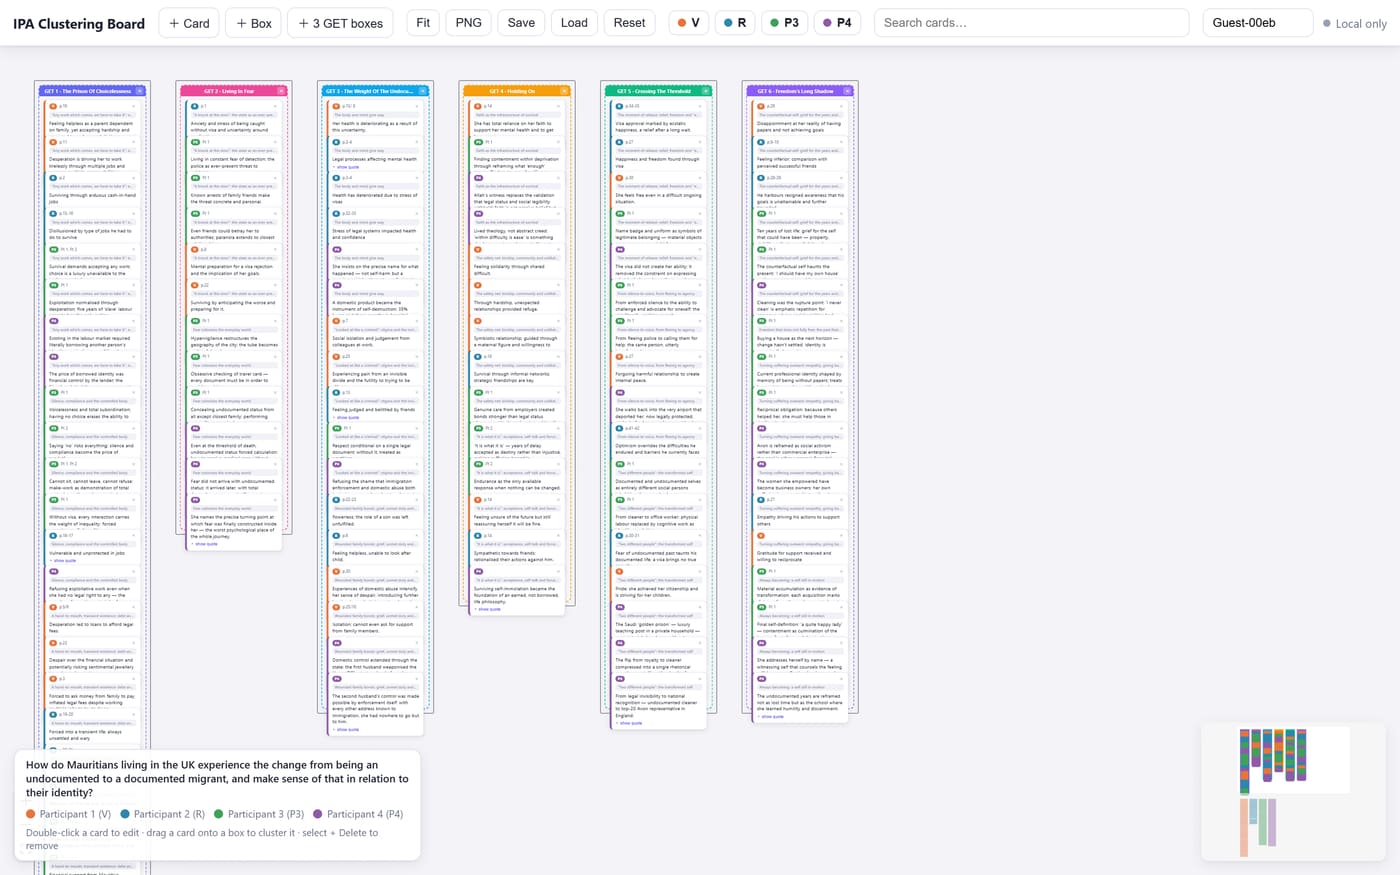Toggle the R participant filter
This screenshot has width=1400, height=875.
coord(735,23)
